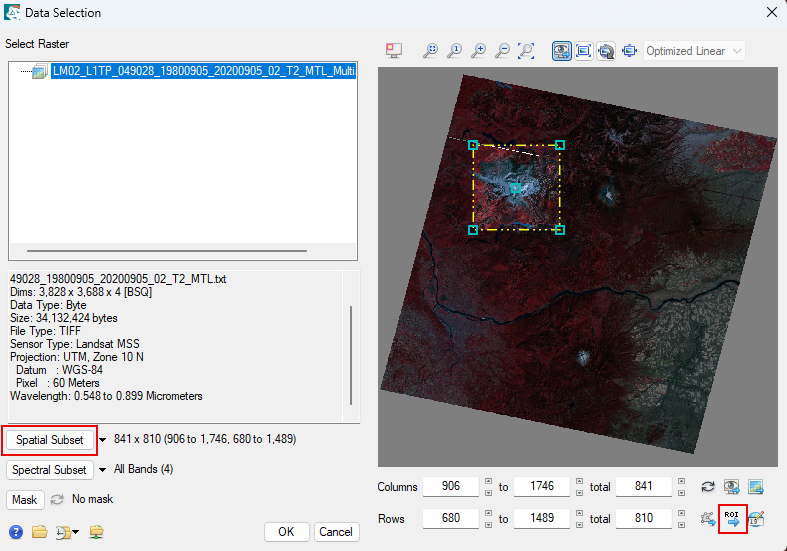Toggle the highlighted use view extent button

coord(562,50)
